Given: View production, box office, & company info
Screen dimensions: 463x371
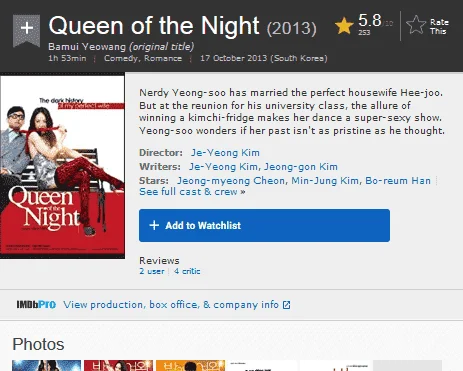Looking at the screenshot, I should pyautogui.click(x=171, y=305).
